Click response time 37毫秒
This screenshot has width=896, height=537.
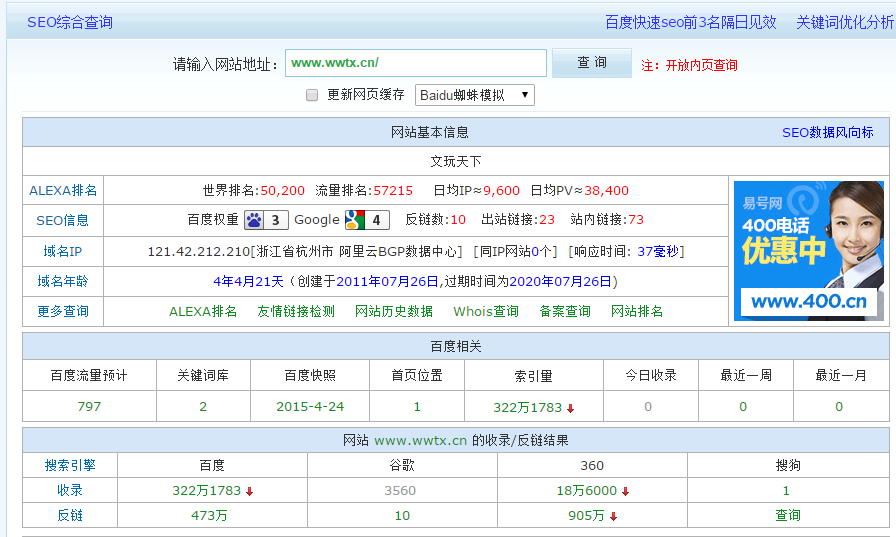(x=658, y=251)
